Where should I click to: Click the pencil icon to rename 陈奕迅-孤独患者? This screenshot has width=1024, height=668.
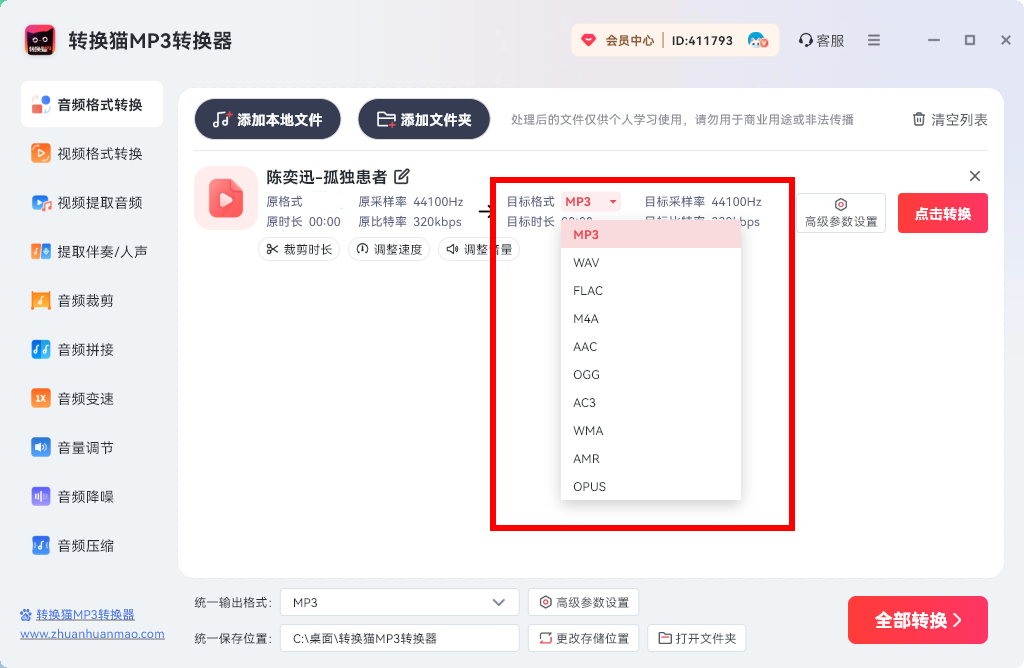(x=401, y=175)
